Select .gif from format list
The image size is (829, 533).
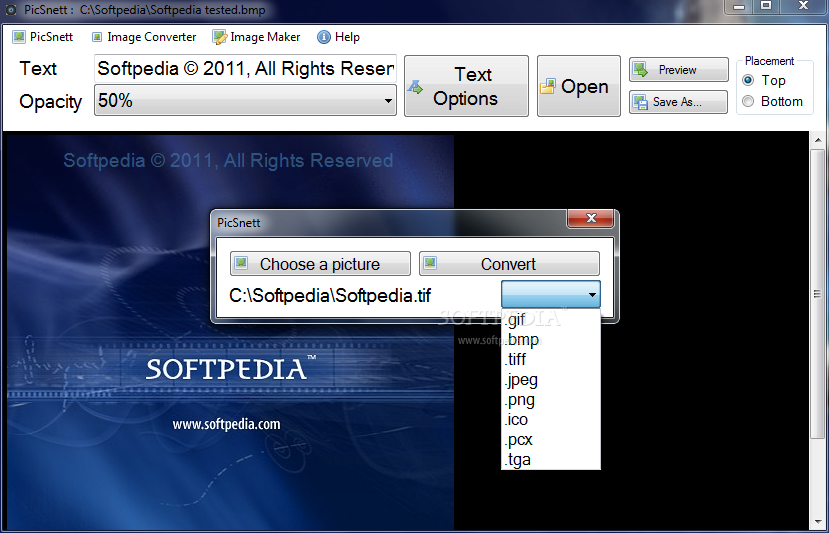point(551,320)
